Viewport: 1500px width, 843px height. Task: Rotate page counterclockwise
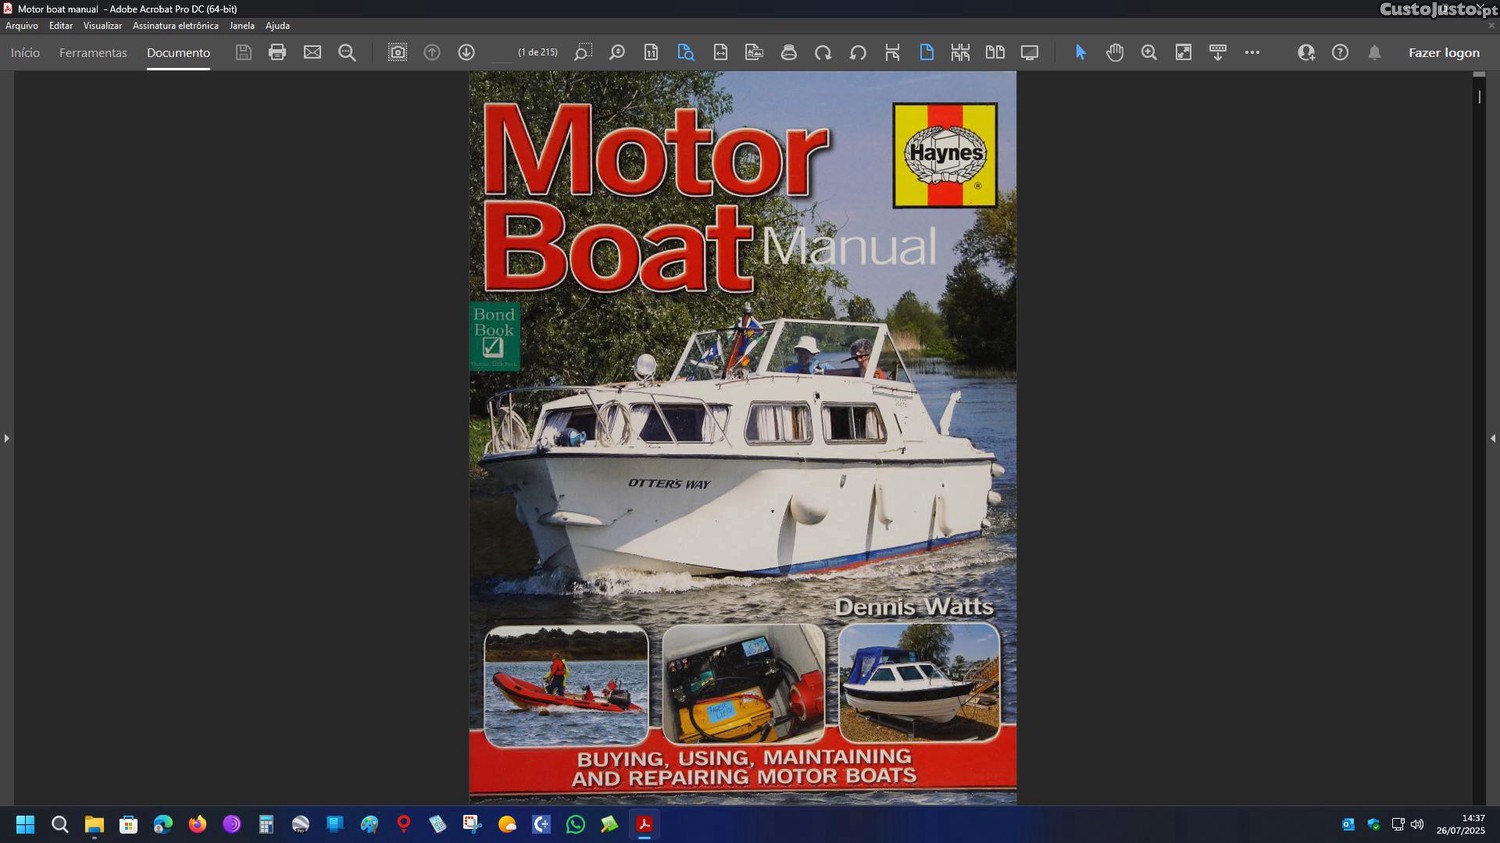pos(858,52)
